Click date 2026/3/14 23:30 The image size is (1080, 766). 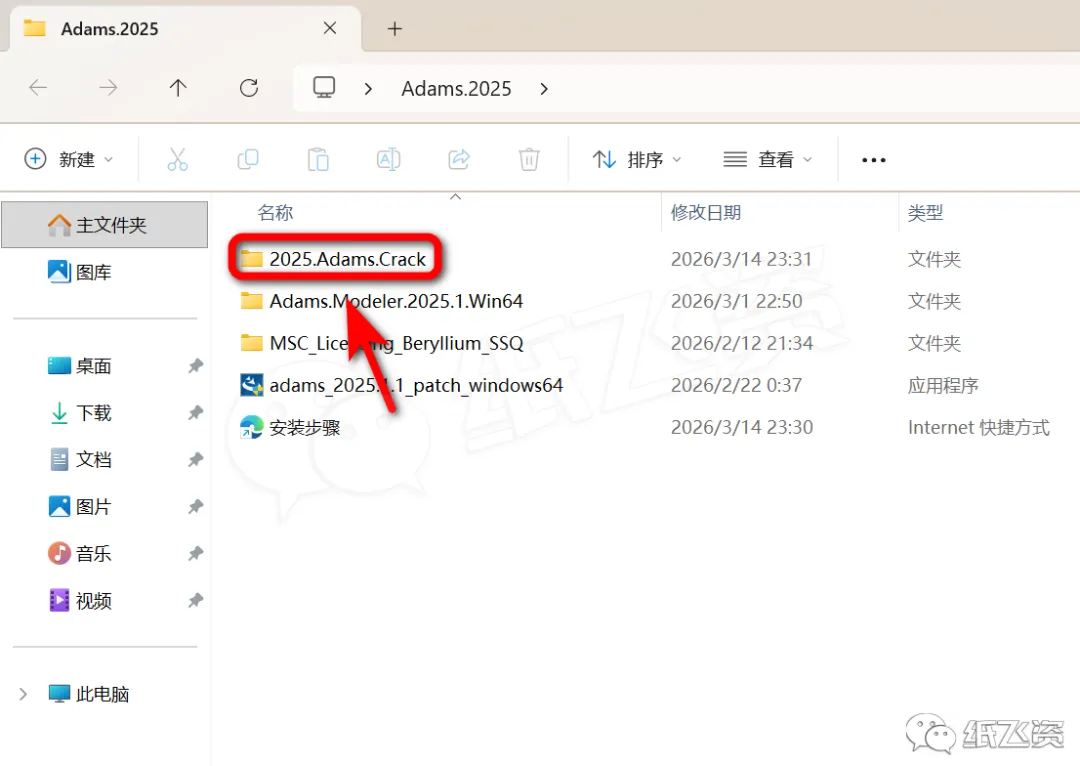(742, 427)
